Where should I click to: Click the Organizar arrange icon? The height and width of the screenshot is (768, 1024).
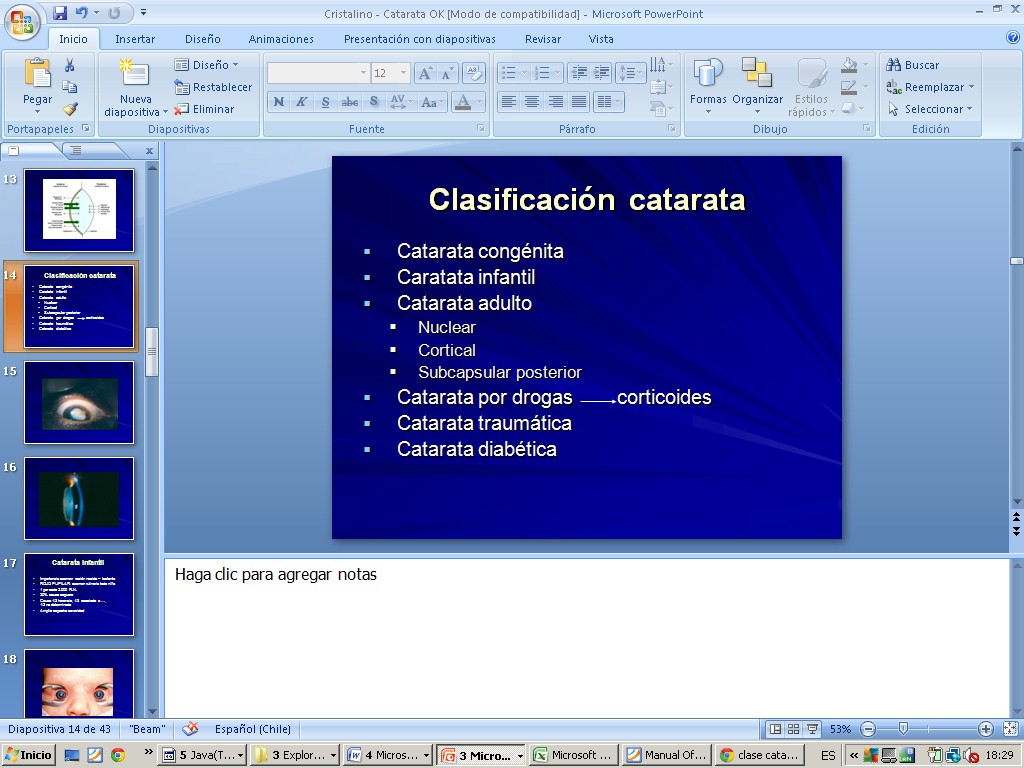757,85
